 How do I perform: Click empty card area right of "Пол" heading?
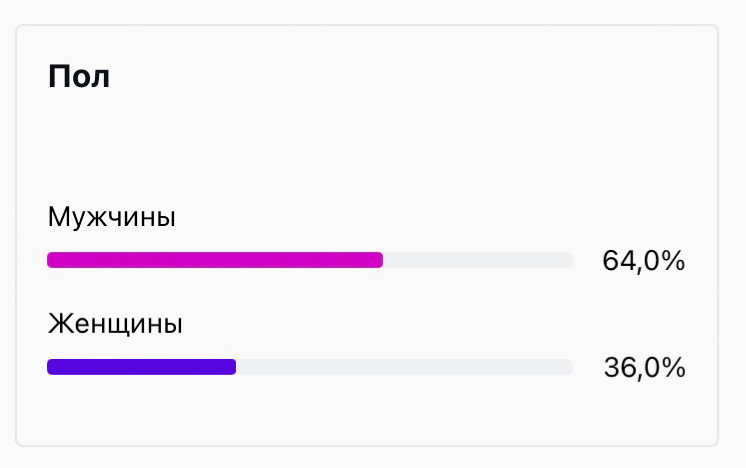[400, 77]
